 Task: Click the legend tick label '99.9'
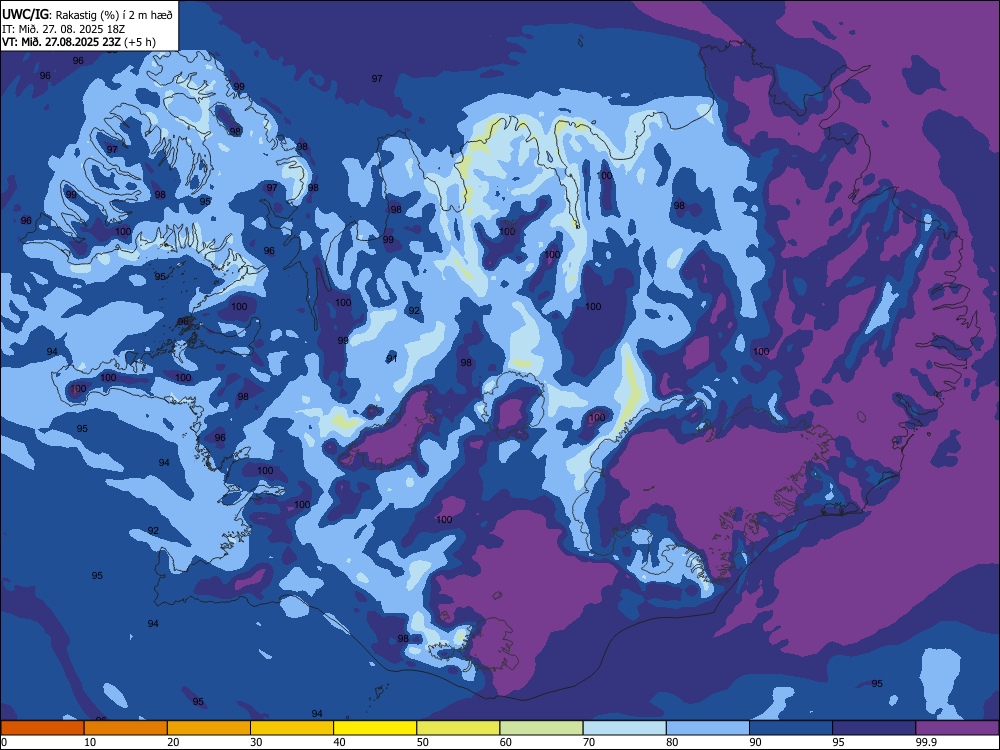[925, 742]
